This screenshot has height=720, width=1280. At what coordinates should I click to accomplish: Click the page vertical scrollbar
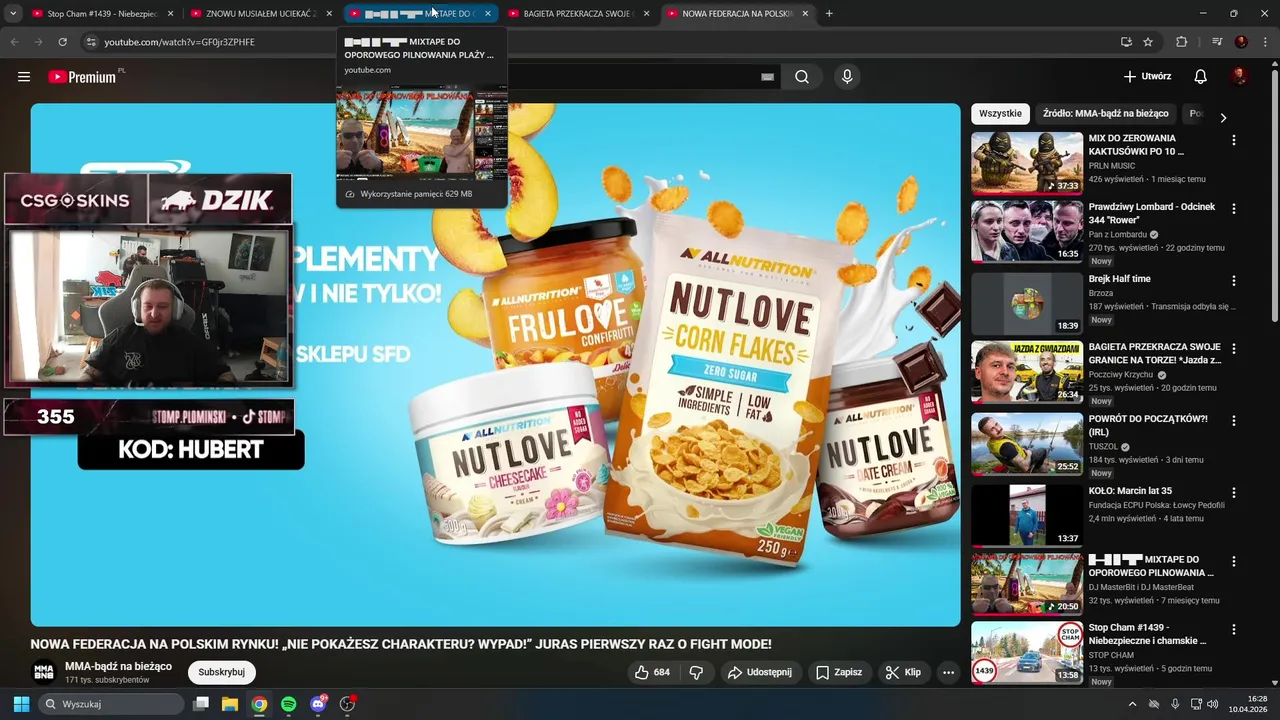pyautogui.click(x=1274, y=195)
